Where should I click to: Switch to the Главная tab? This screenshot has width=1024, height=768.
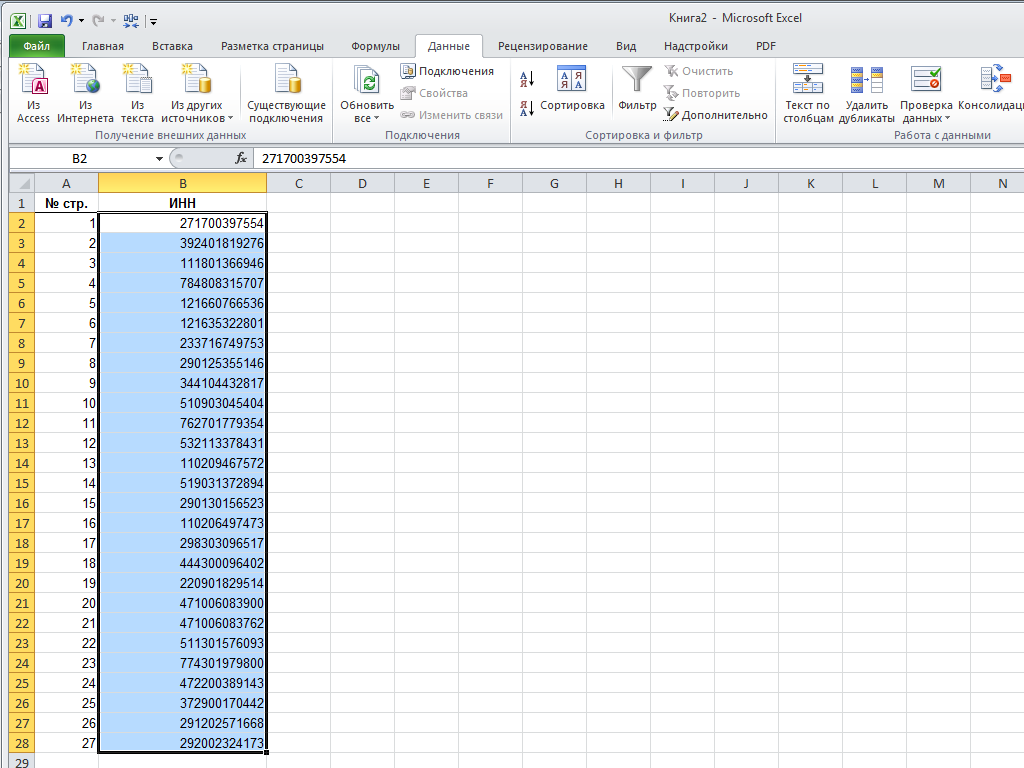[x=103, y=46]
